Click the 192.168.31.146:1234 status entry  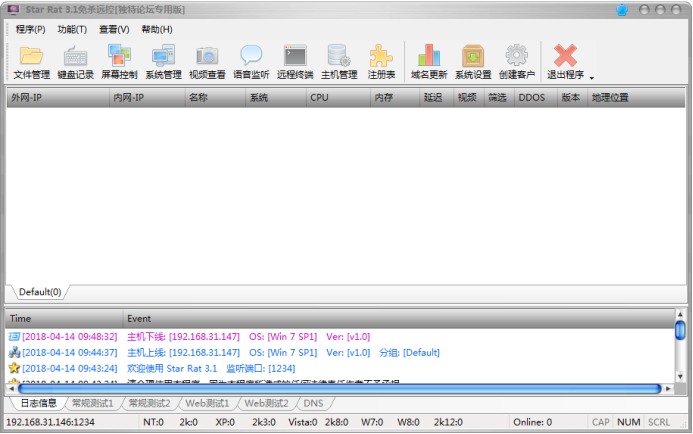tap(50, 422)
